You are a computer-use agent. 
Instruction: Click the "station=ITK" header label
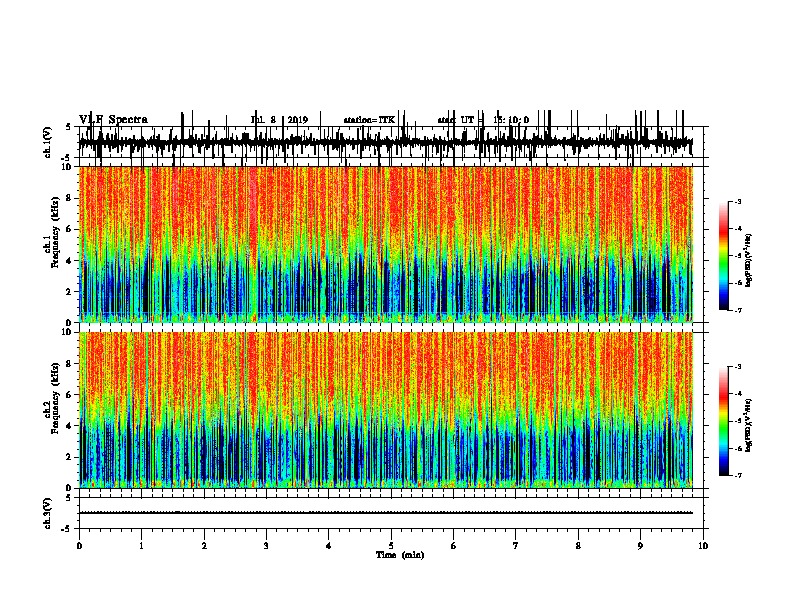[369, 120]
